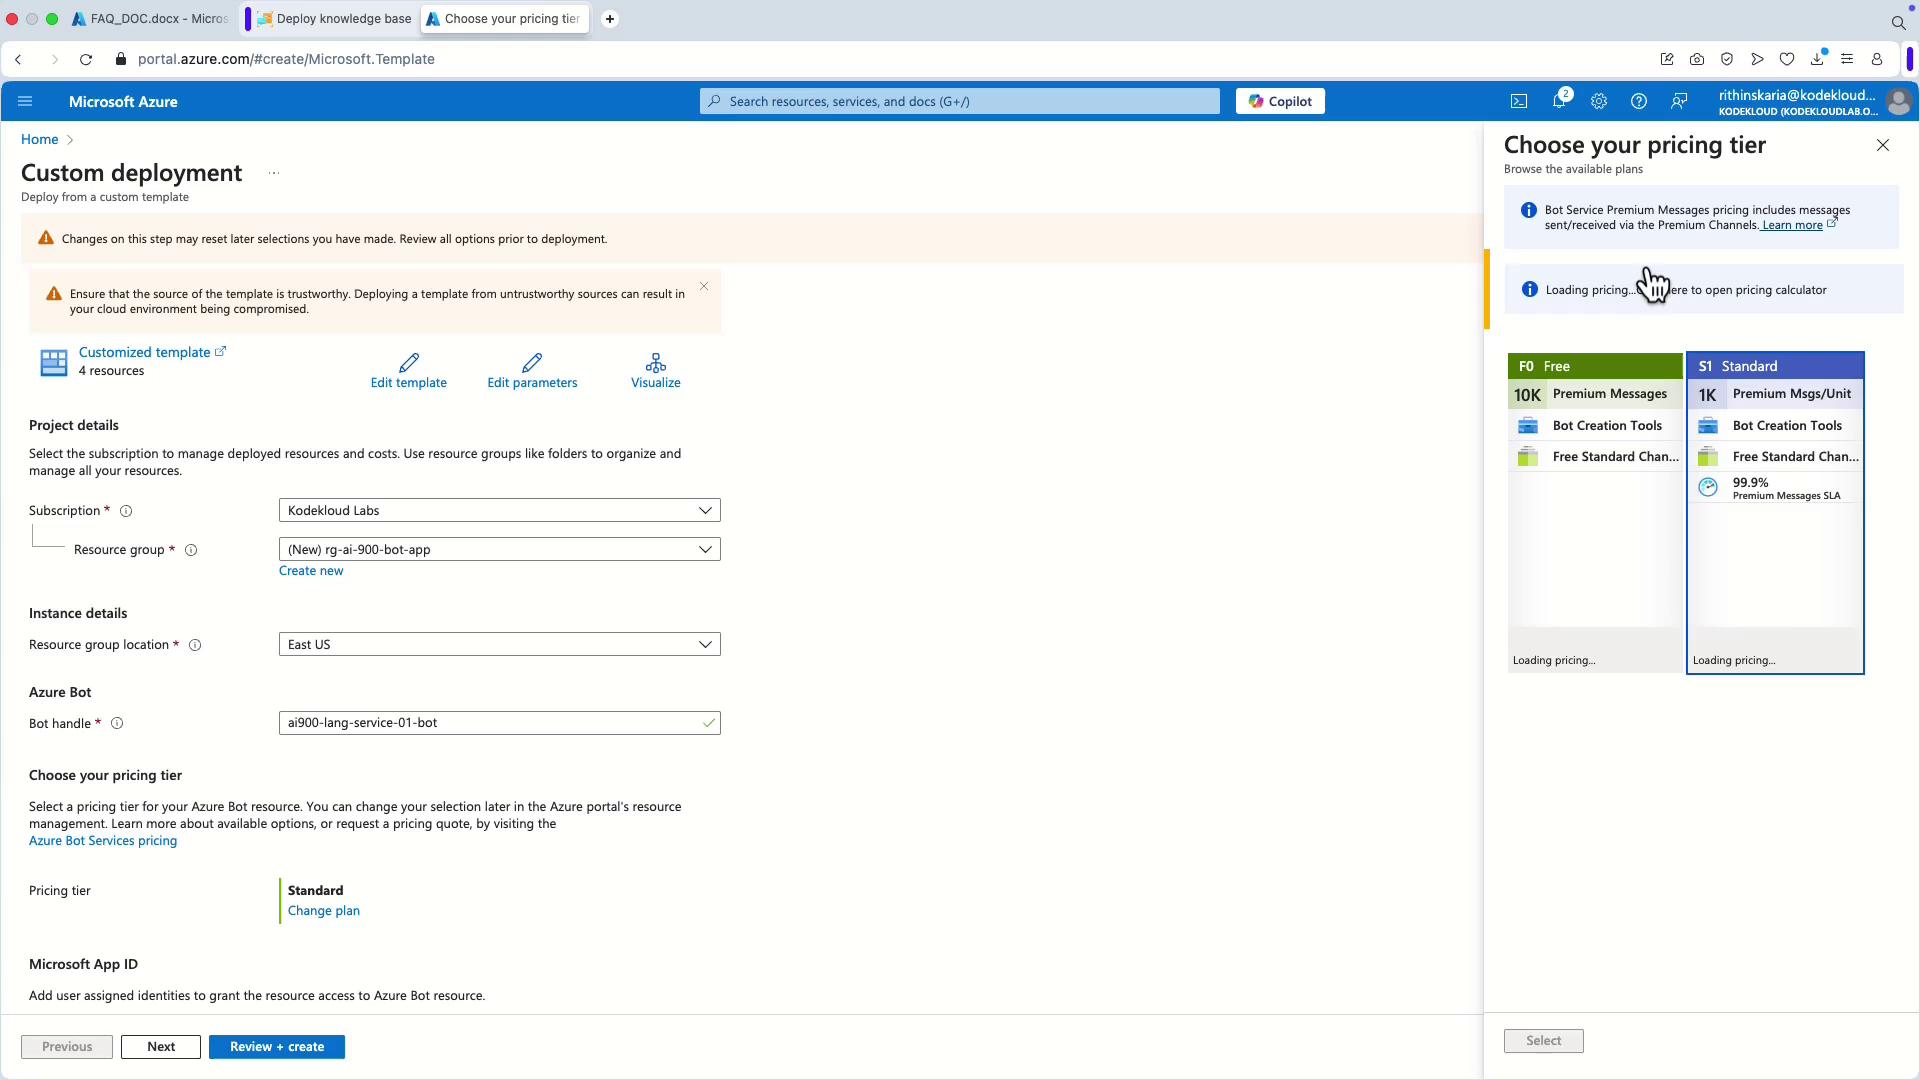The width and height of the screenshot is (1920, 1080).
Task: Open the portal hamburger menu
Action: pyautogui.click(x=26, y=101)
